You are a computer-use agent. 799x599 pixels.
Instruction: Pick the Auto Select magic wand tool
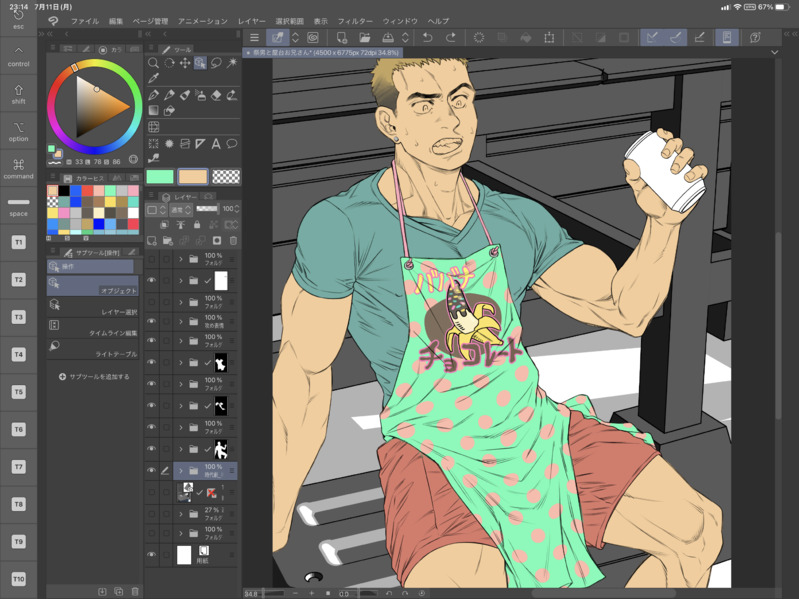[232, 63]
